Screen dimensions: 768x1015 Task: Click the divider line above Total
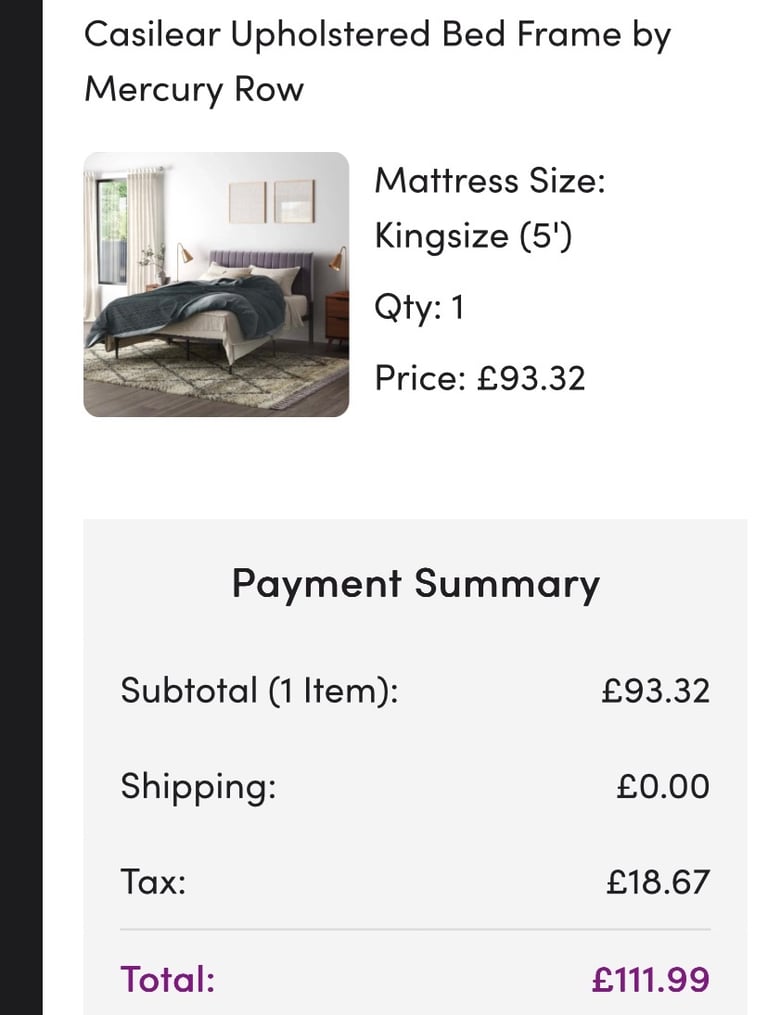(x=415, y=930)
